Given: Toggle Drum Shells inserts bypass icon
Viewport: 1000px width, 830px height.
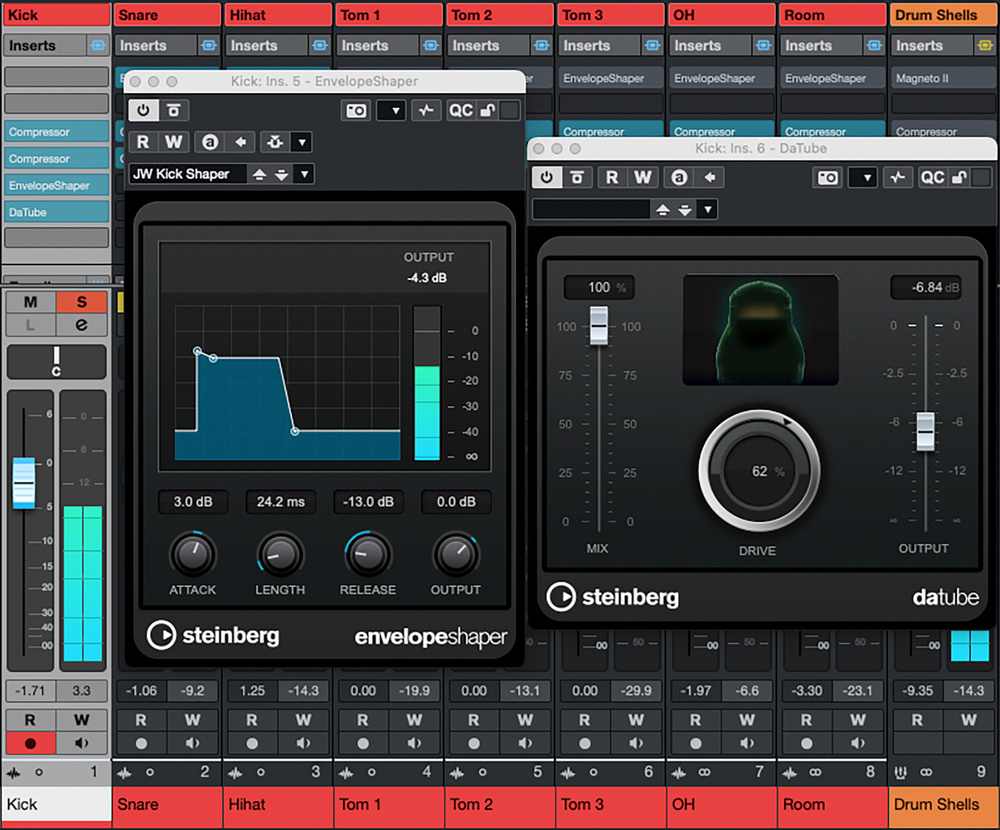Looking at the screenshot, I should (985, 45).
